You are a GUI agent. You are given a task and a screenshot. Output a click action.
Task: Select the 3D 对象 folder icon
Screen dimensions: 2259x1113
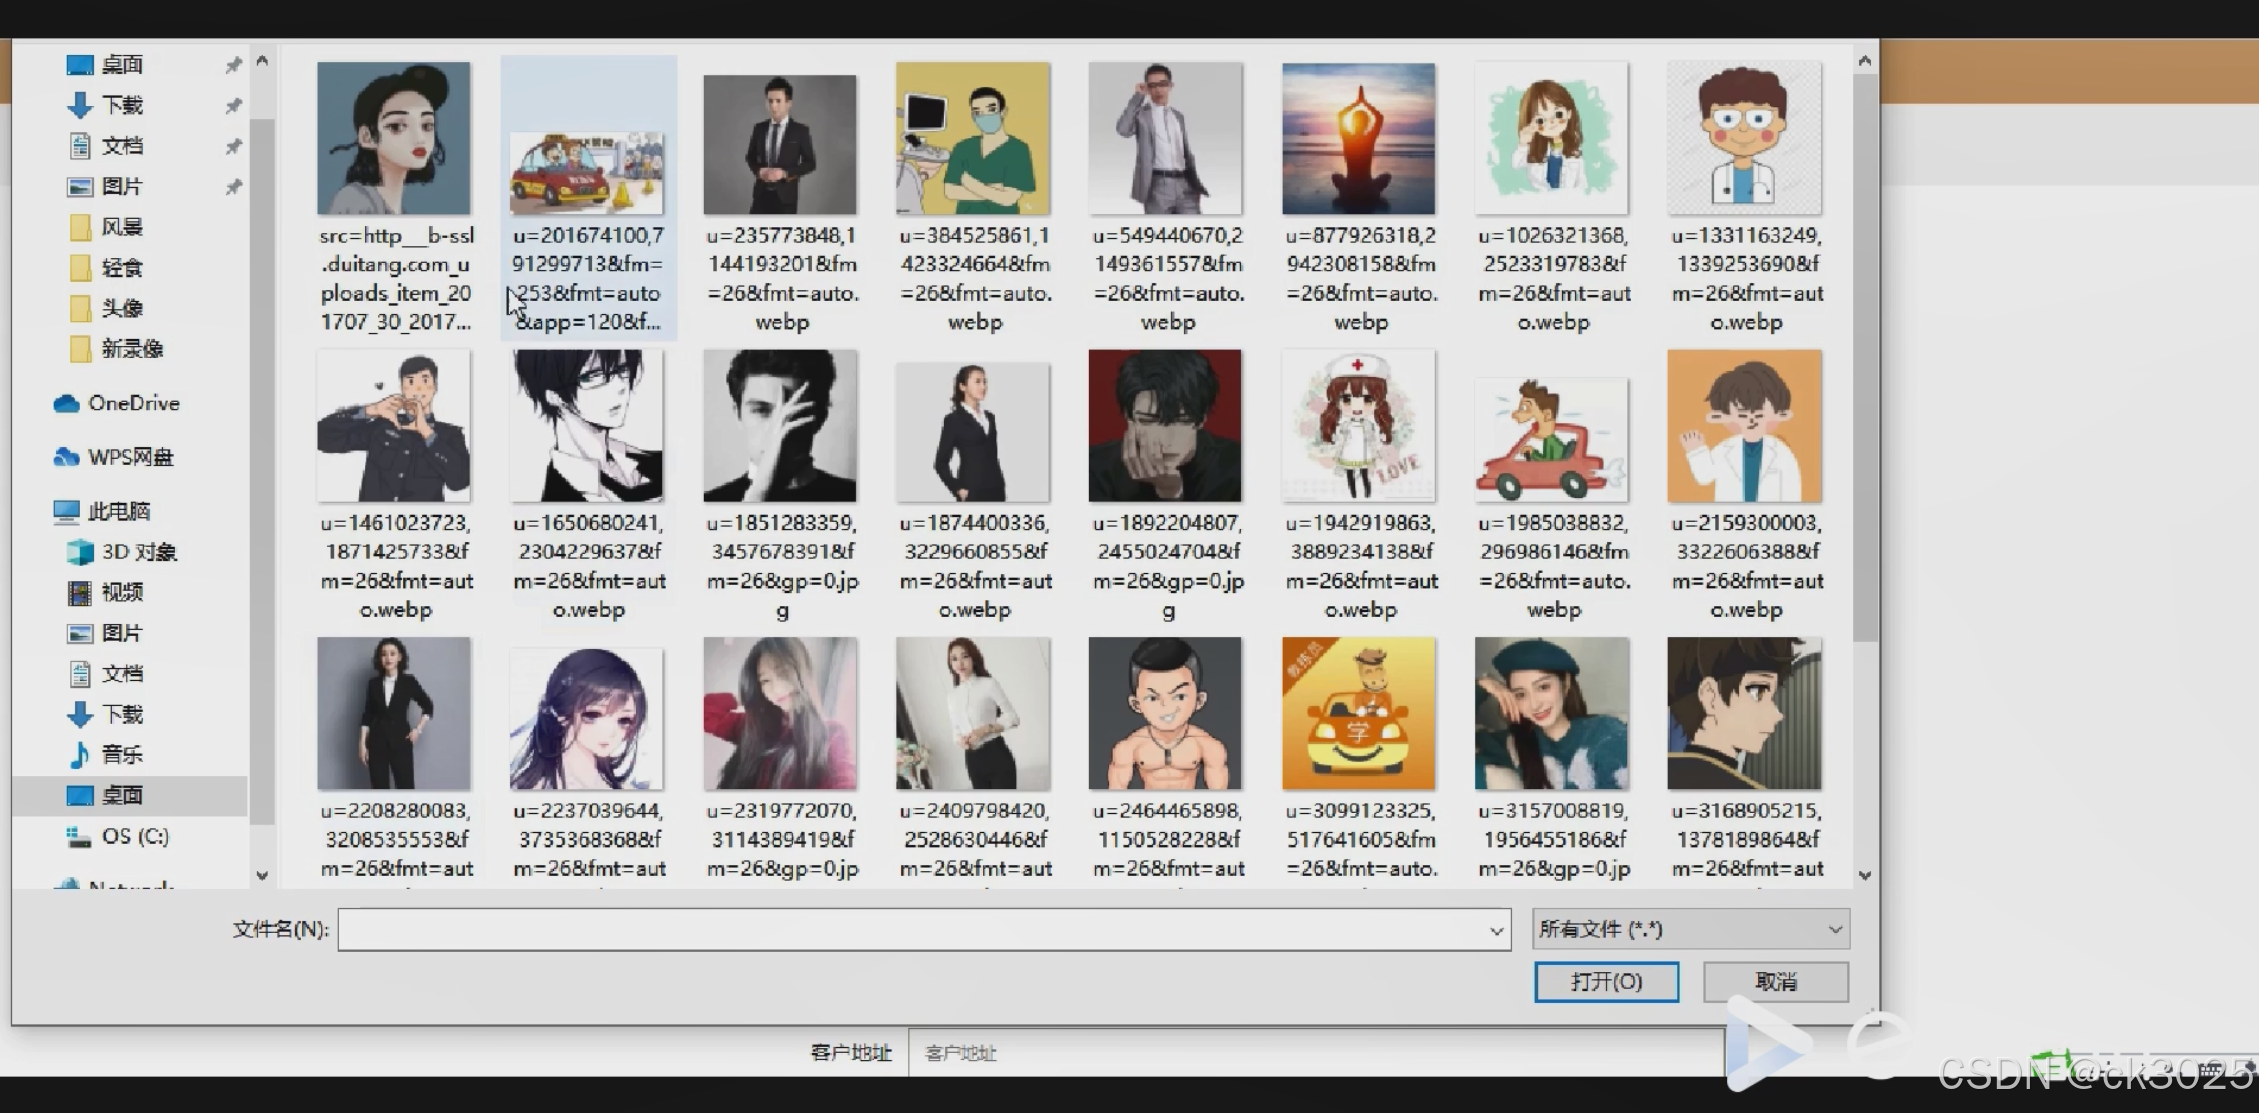80,552
